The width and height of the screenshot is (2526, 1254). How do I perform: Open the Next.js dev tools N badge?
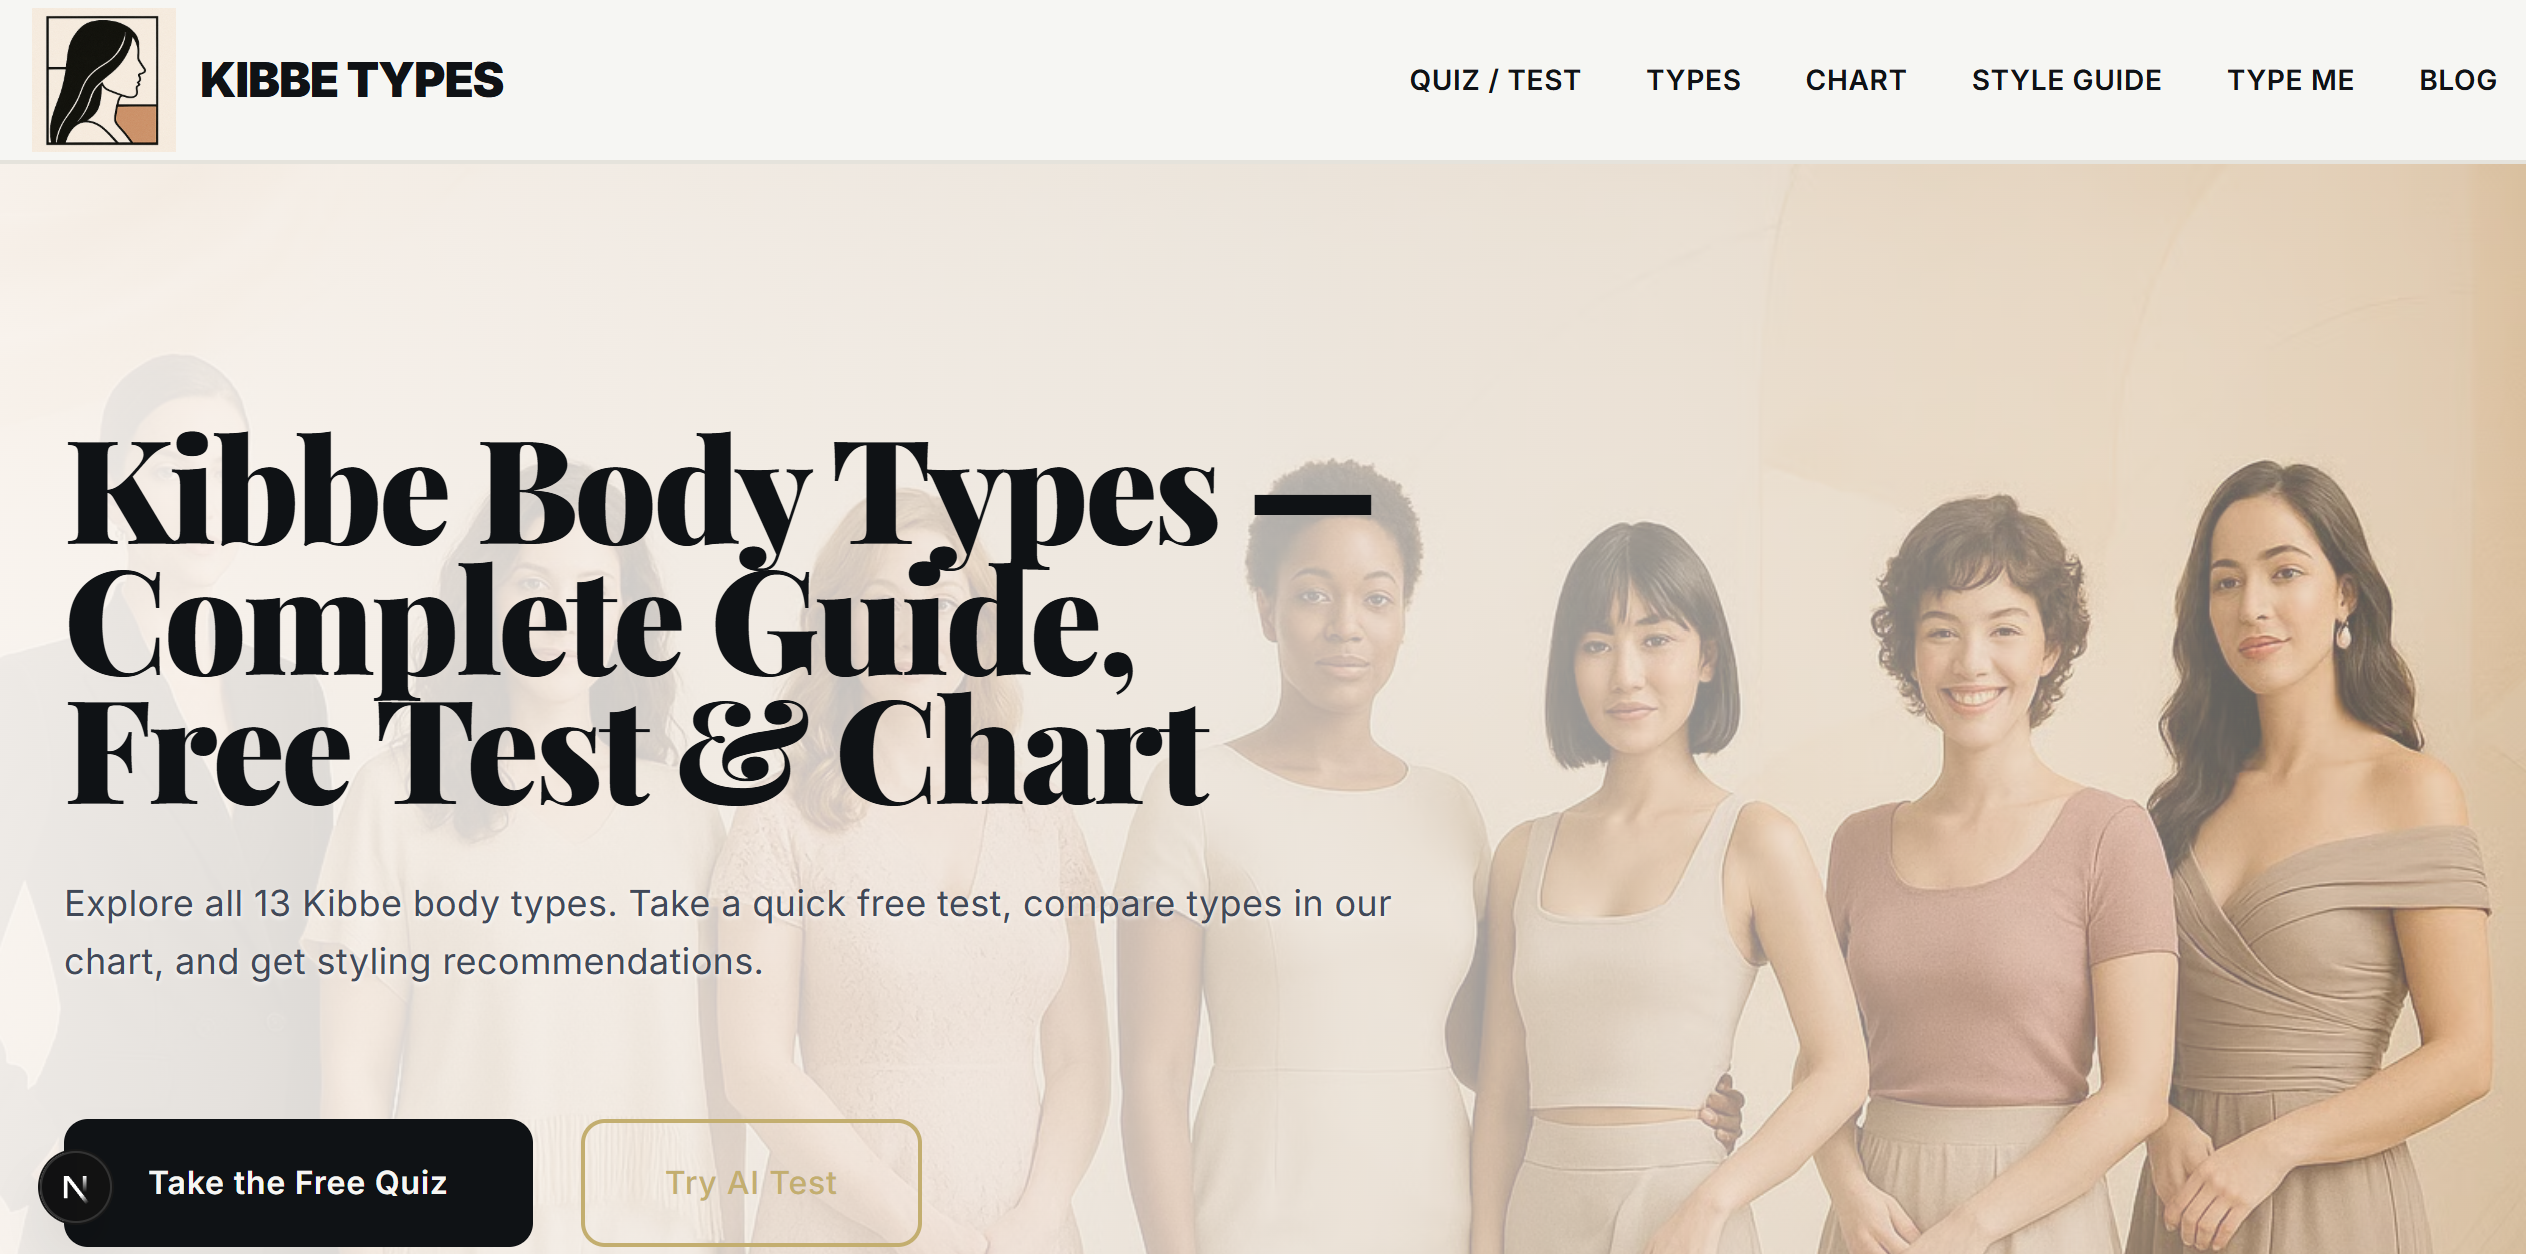point(75,1187)
